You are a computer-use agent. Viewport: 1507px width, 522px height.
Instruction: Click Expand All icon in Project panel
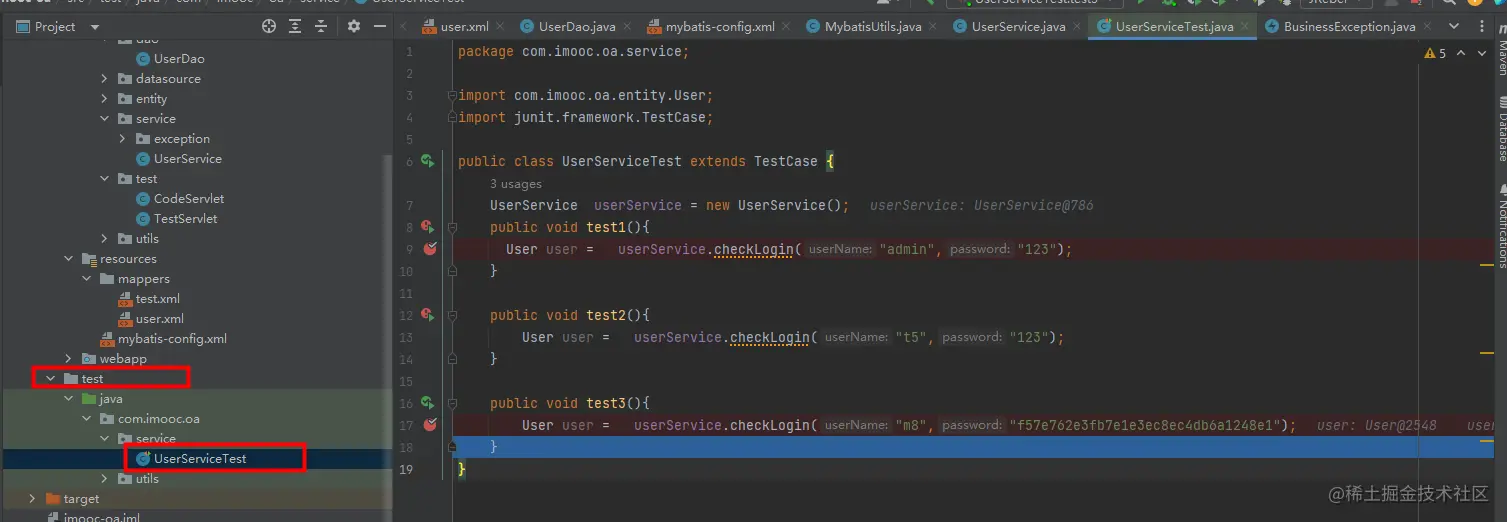click(x=297, y=27)
